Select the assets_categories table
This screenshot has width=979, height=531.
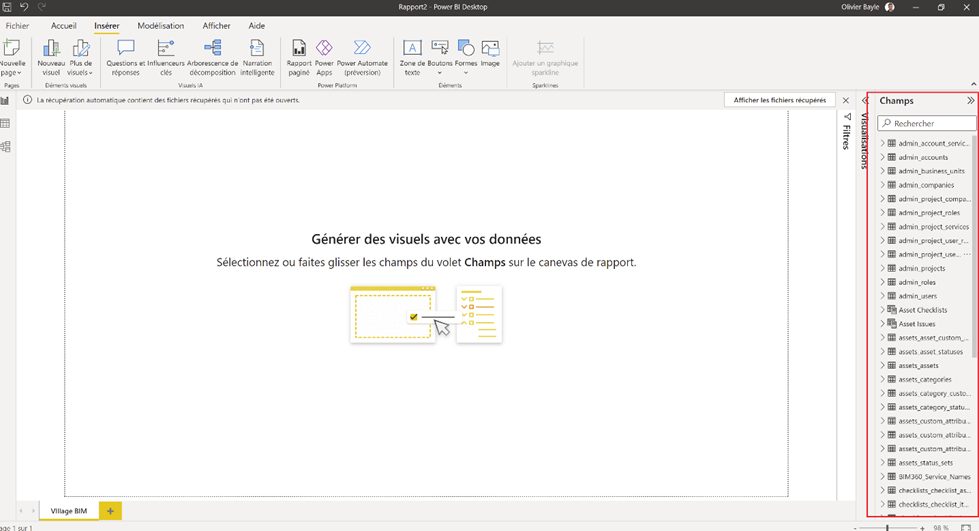[x=925, y=379]
